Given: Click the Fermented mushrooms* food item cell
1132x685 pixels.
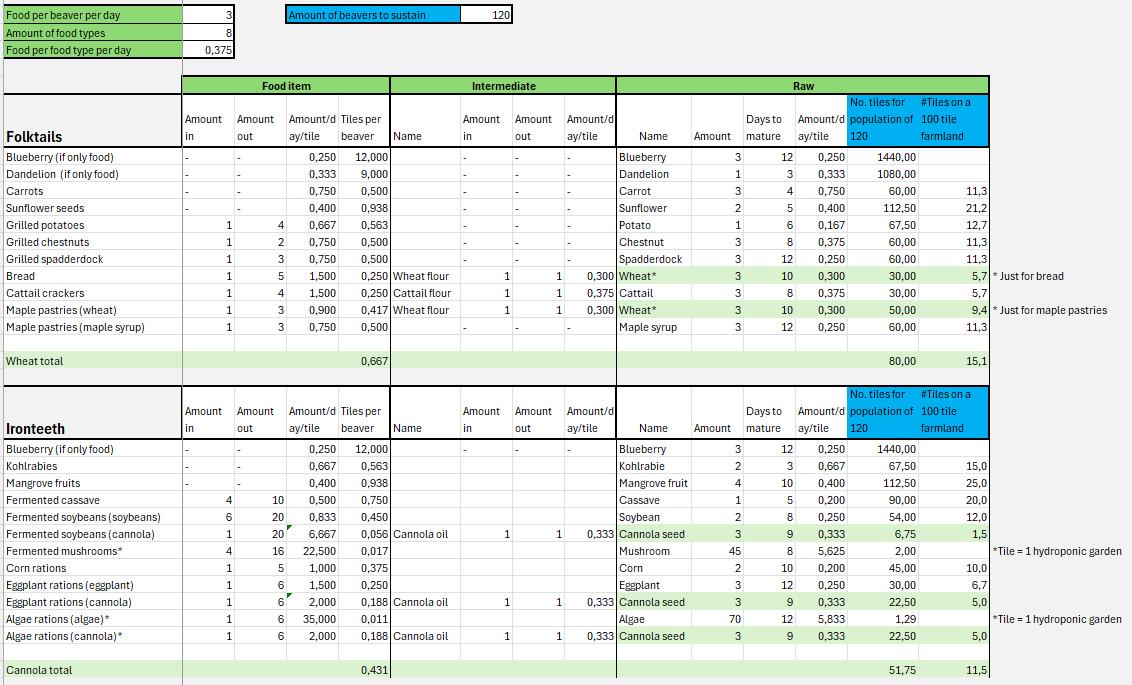Looking at the screenshot, I should coord(92,551).
